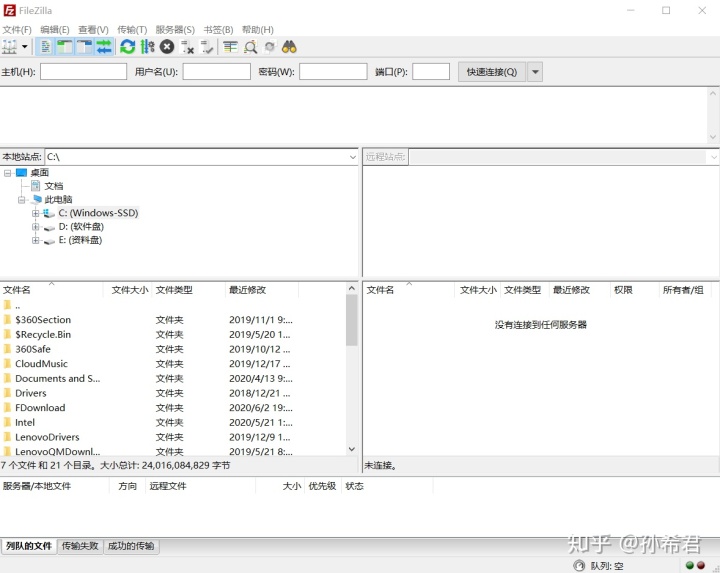This screenshot has width=720, height=573.
Task: Search for files with binoculars icon
Action: click(x=289, y=47)
